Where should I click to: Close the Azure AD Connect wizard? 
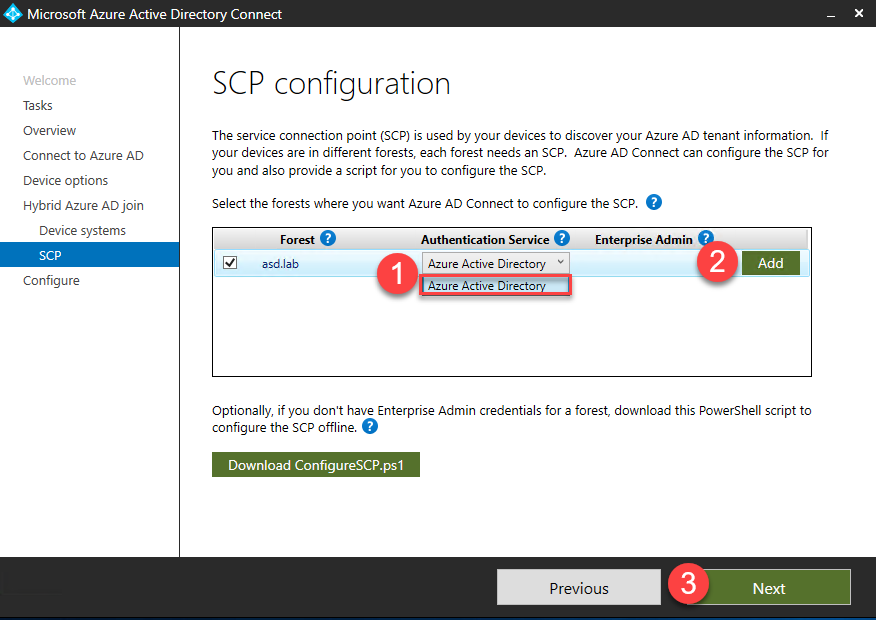[x=859, y=14]
